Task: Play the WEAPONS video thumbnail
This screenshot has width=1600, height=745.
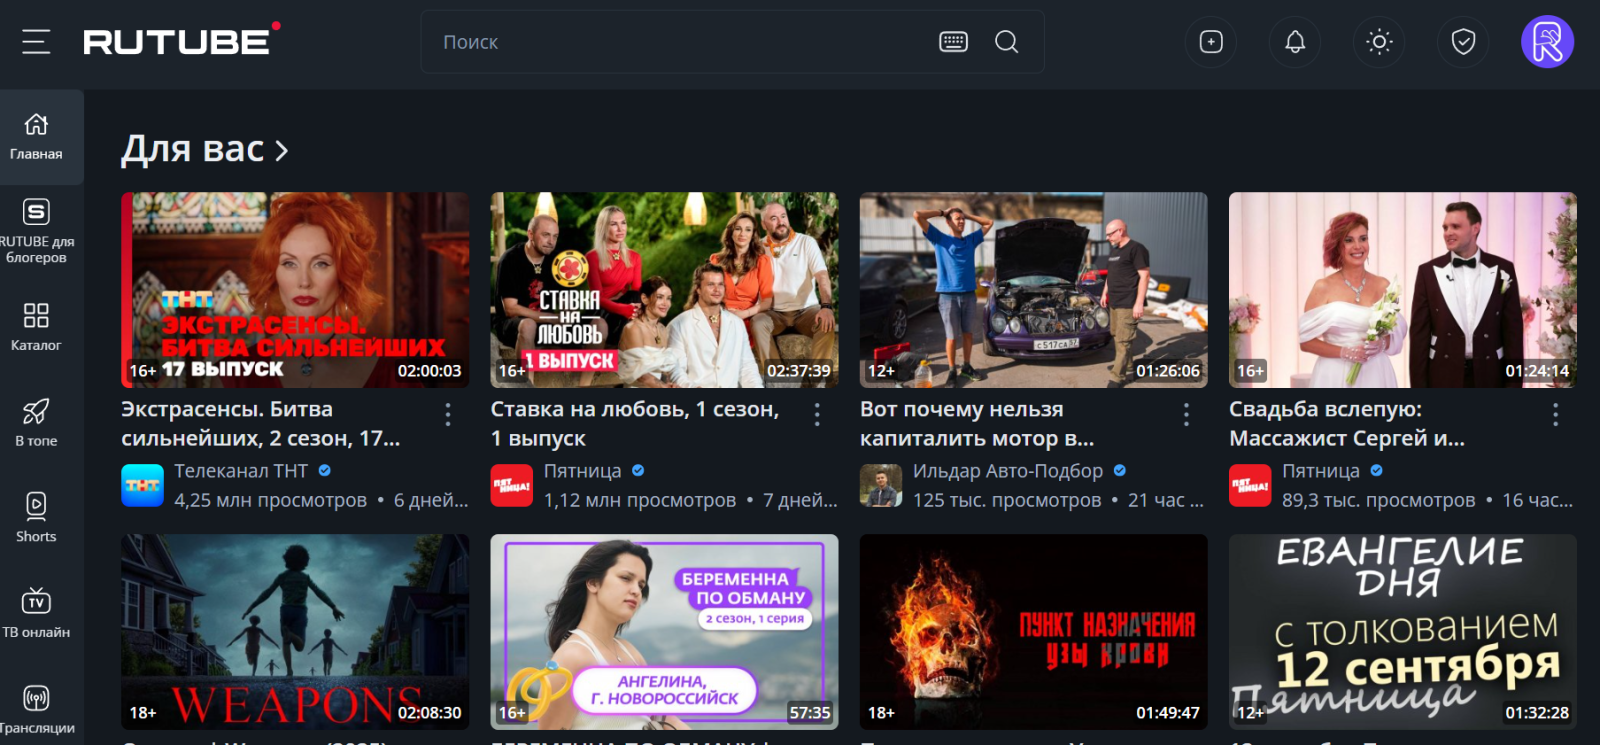Action: pyautogui.click(x=295, y=630)
